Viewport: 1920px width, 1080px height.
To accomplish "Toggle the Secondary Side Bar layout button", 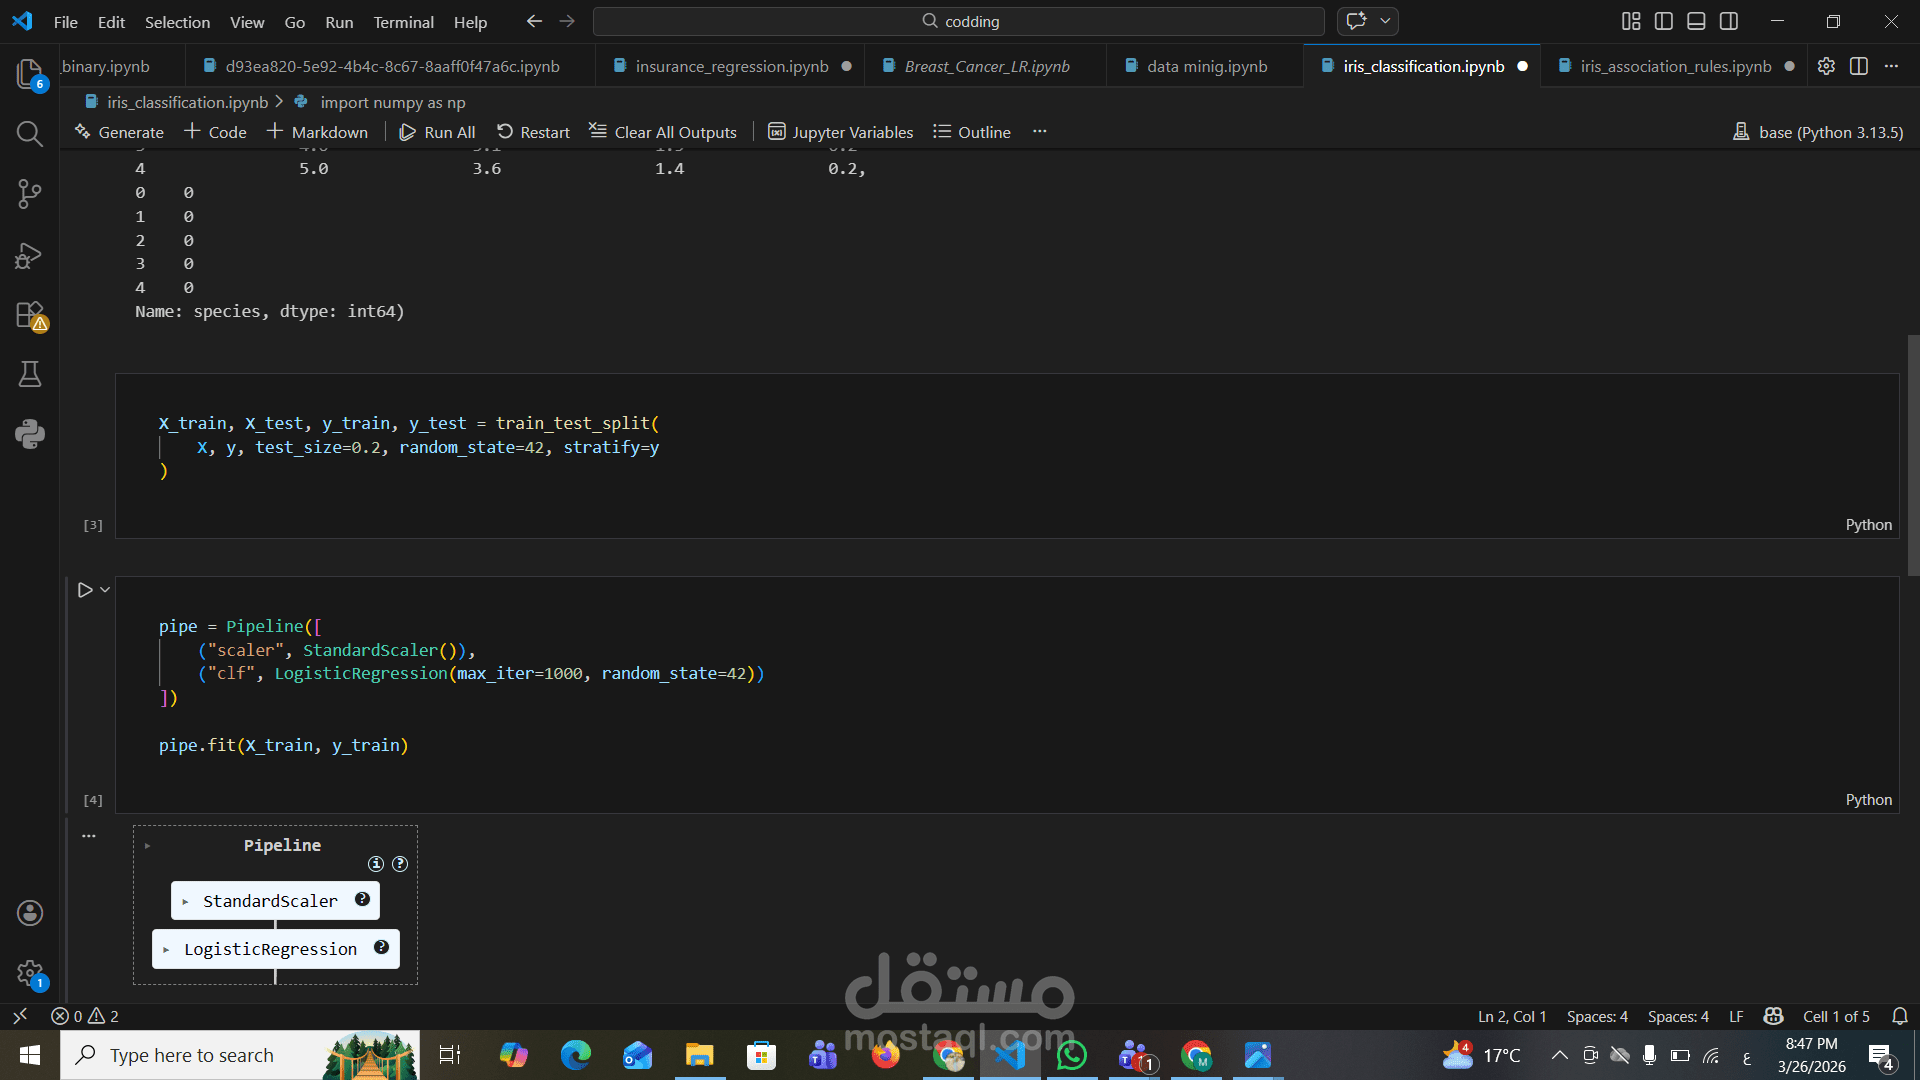I will pos(1729,21).
